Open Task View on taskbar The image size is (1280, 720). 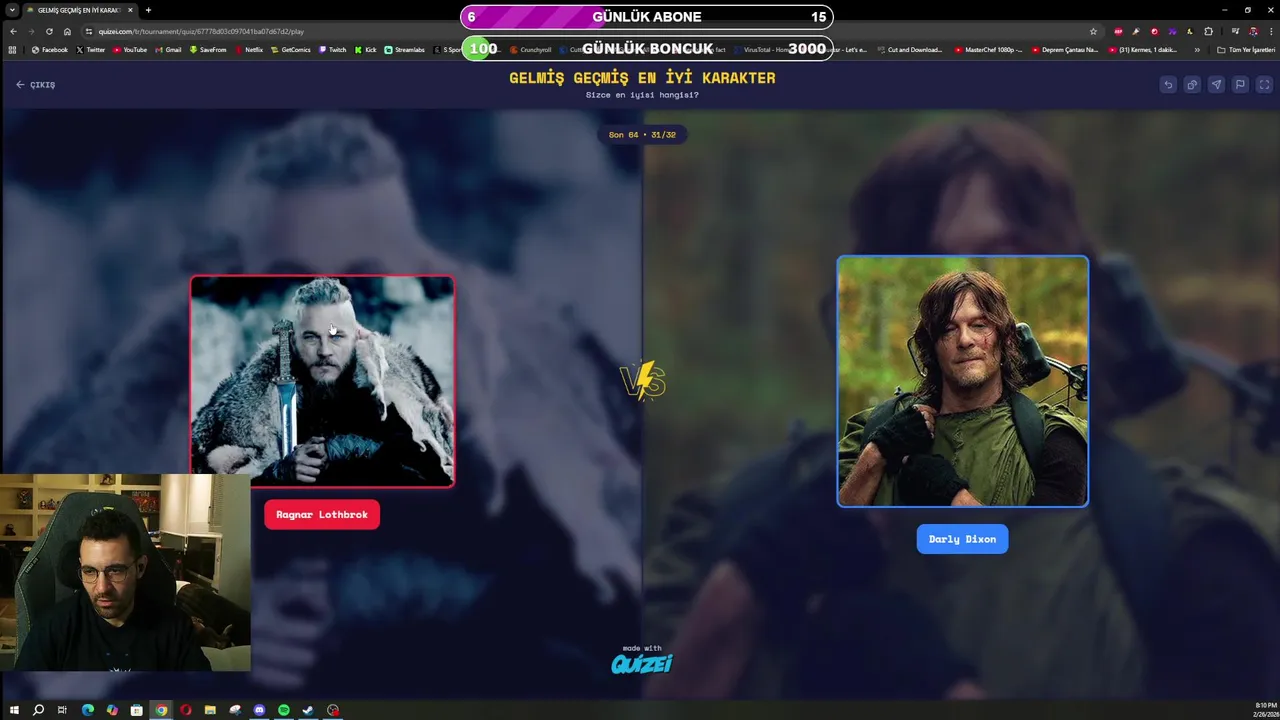62,710
